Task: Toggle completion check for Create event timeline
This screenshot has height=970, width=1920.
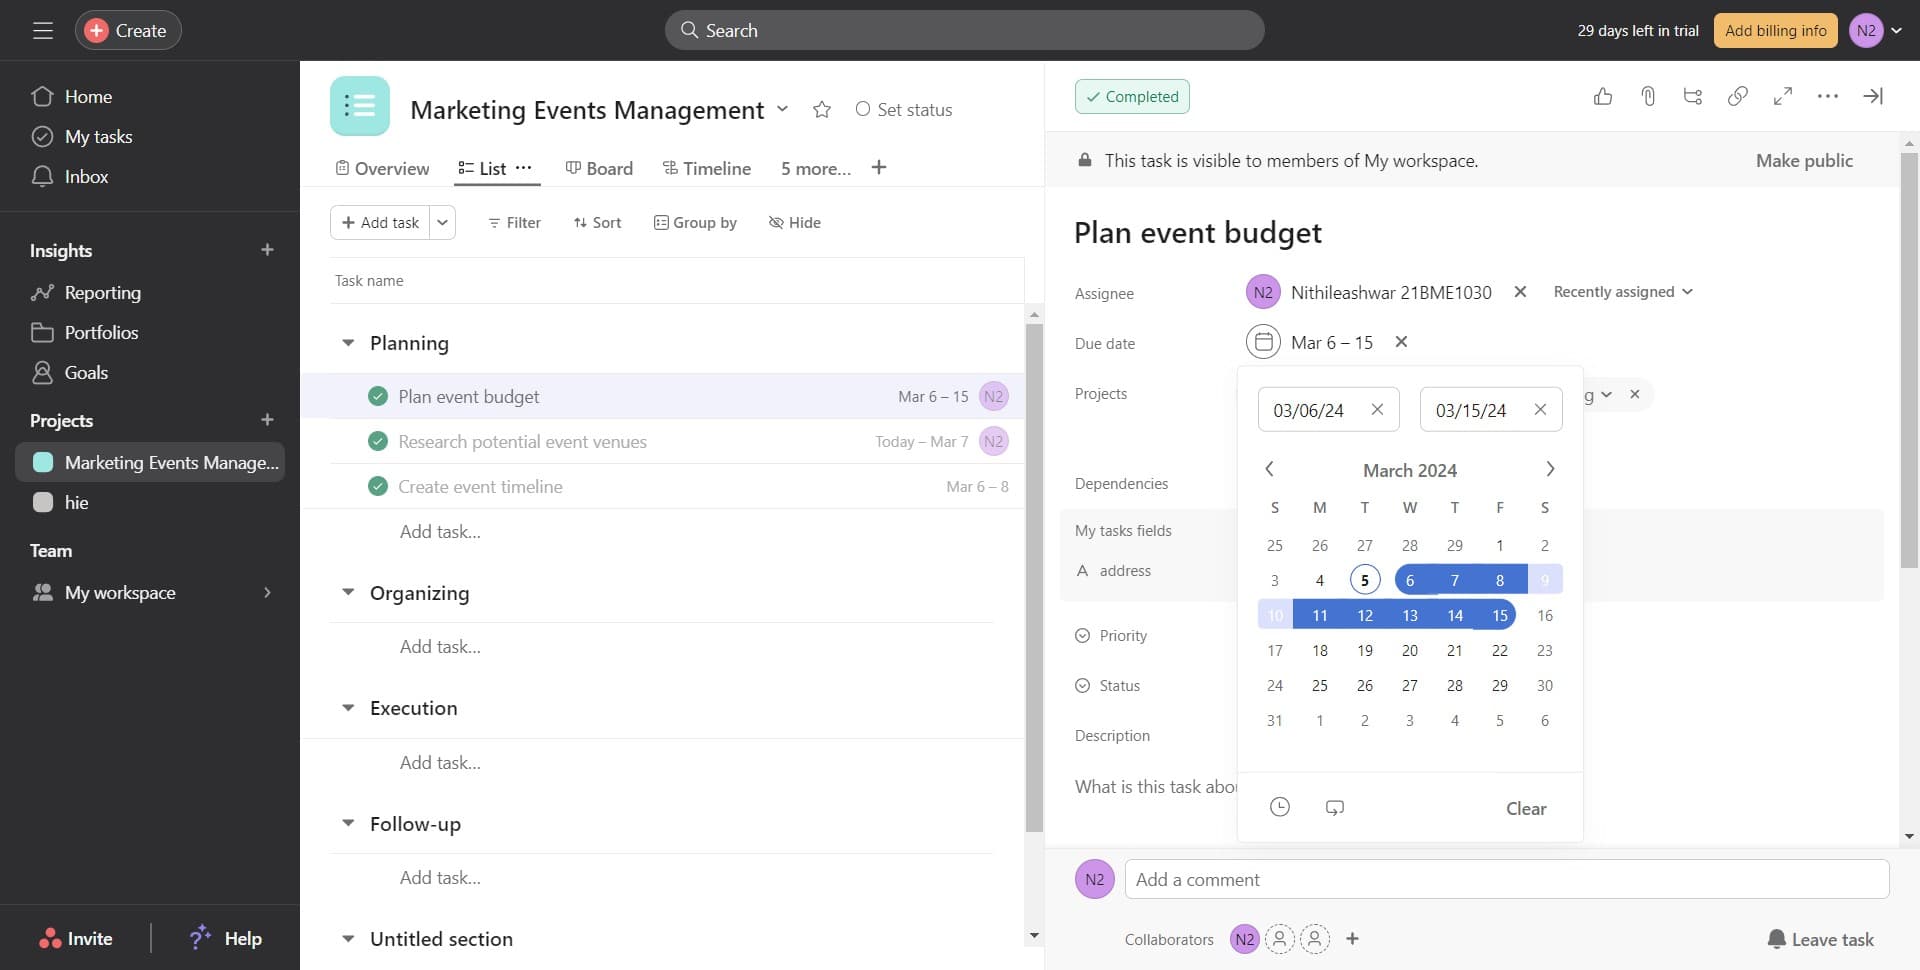Action: [x=378, y=486]
